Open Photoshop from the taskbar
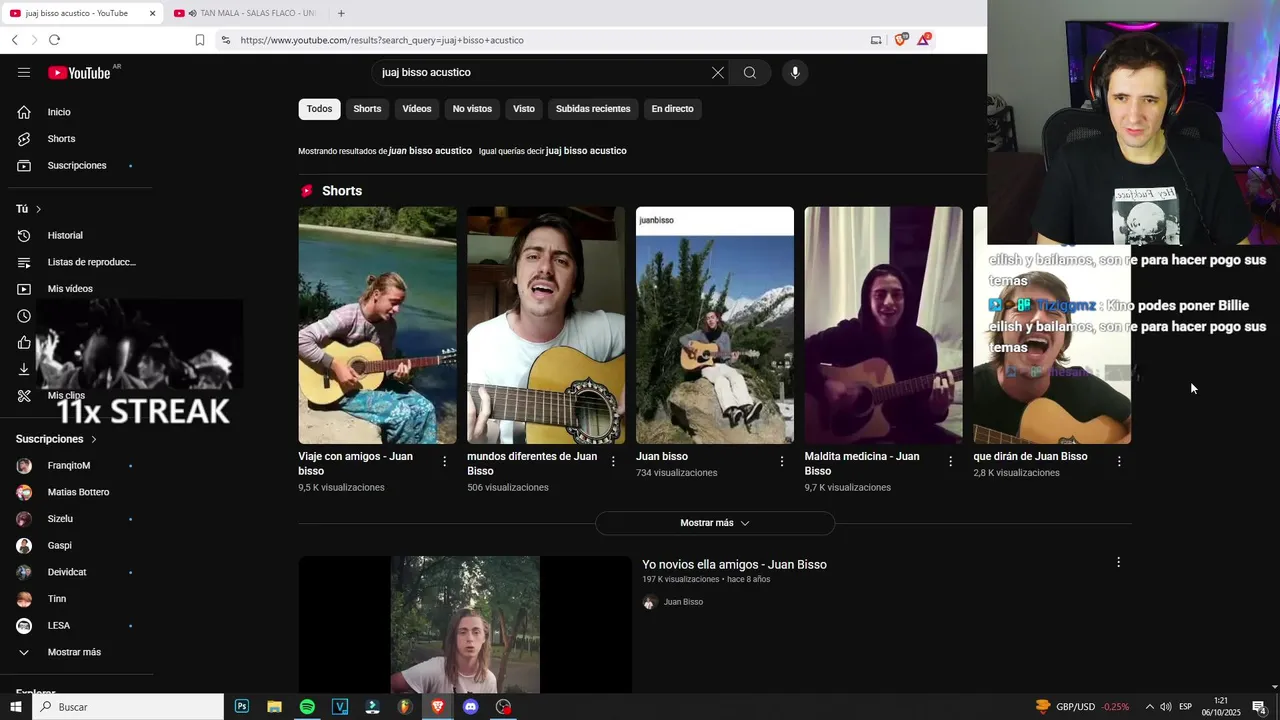 [x=242, y=706]
